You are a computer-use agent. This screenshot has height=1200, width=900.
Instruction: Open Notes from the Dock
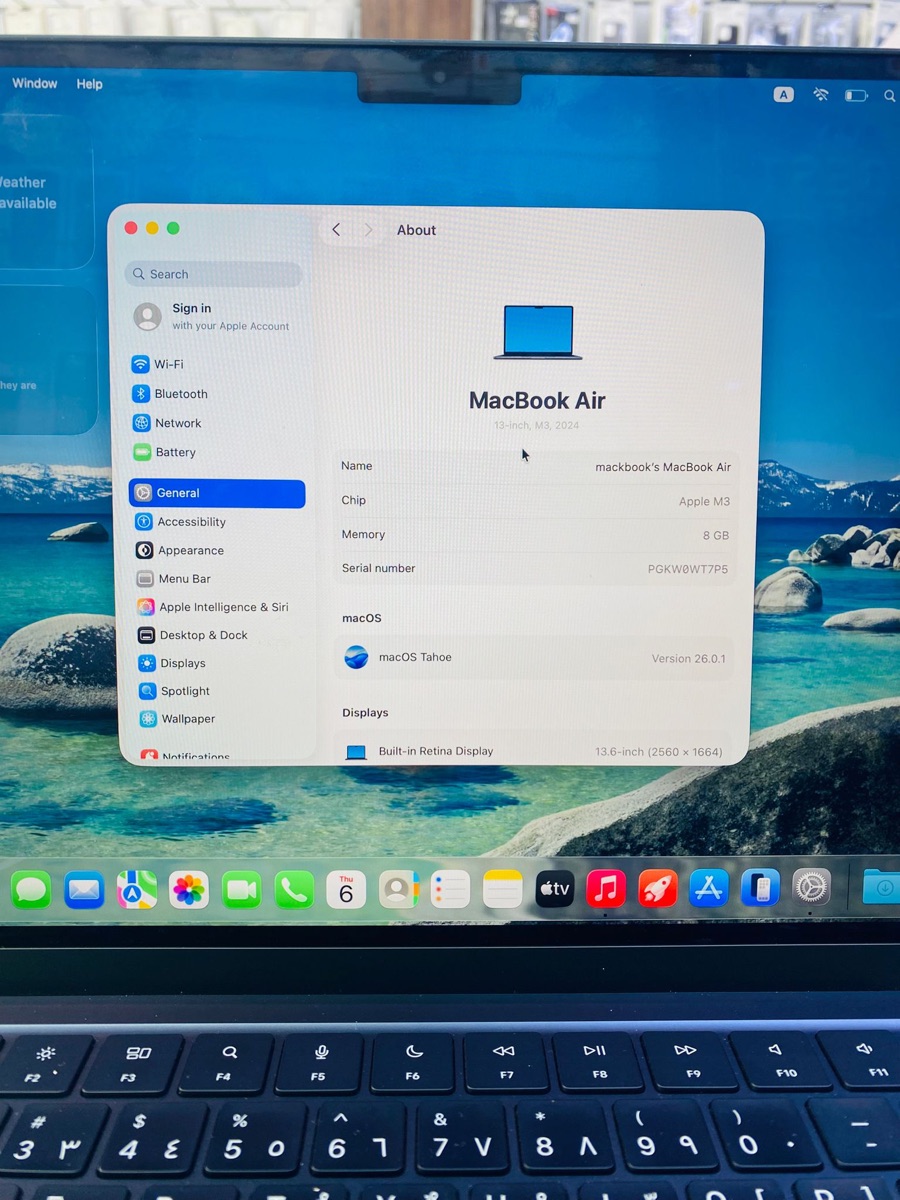tap(502, 889)
